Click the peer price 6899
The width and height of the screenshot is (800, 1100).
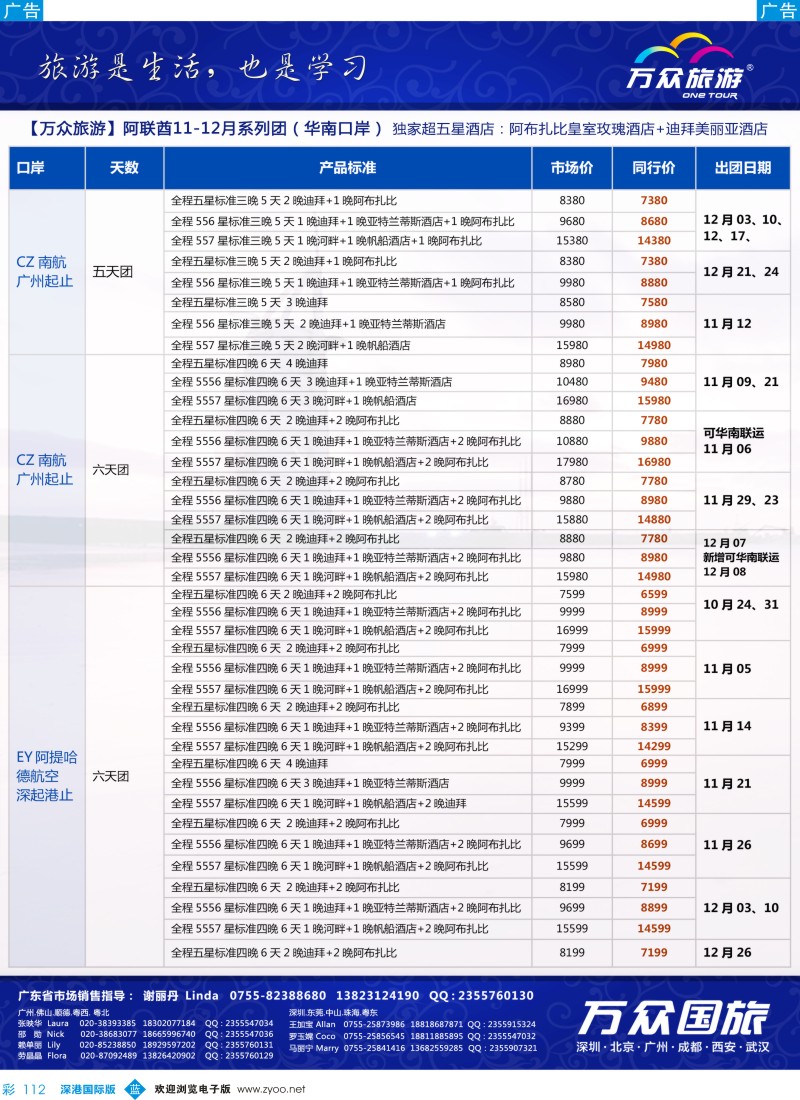(654, 707)
